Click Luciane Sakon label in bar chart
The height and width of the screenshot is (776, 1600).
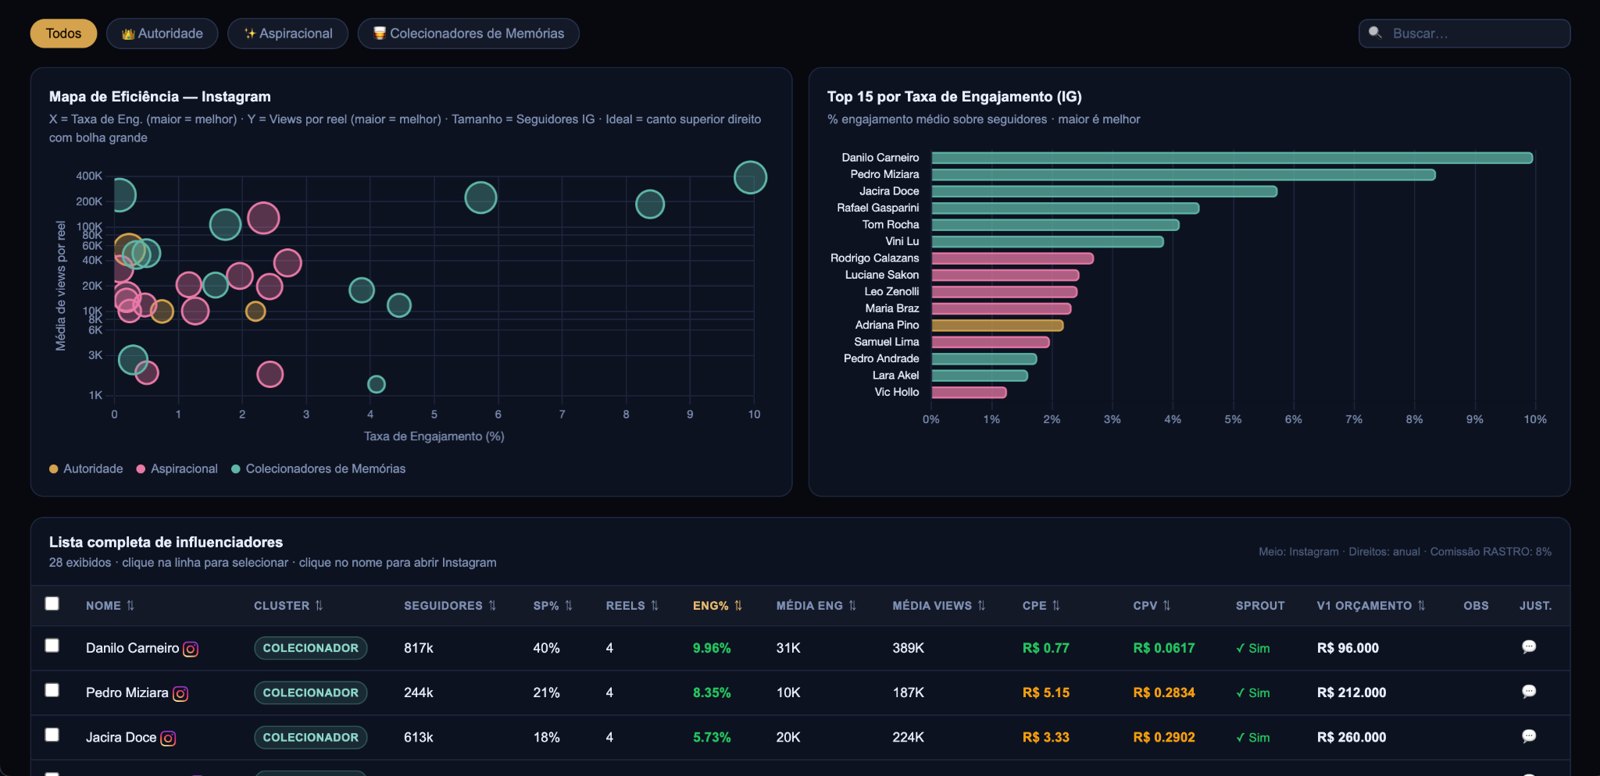pos(881,275)
